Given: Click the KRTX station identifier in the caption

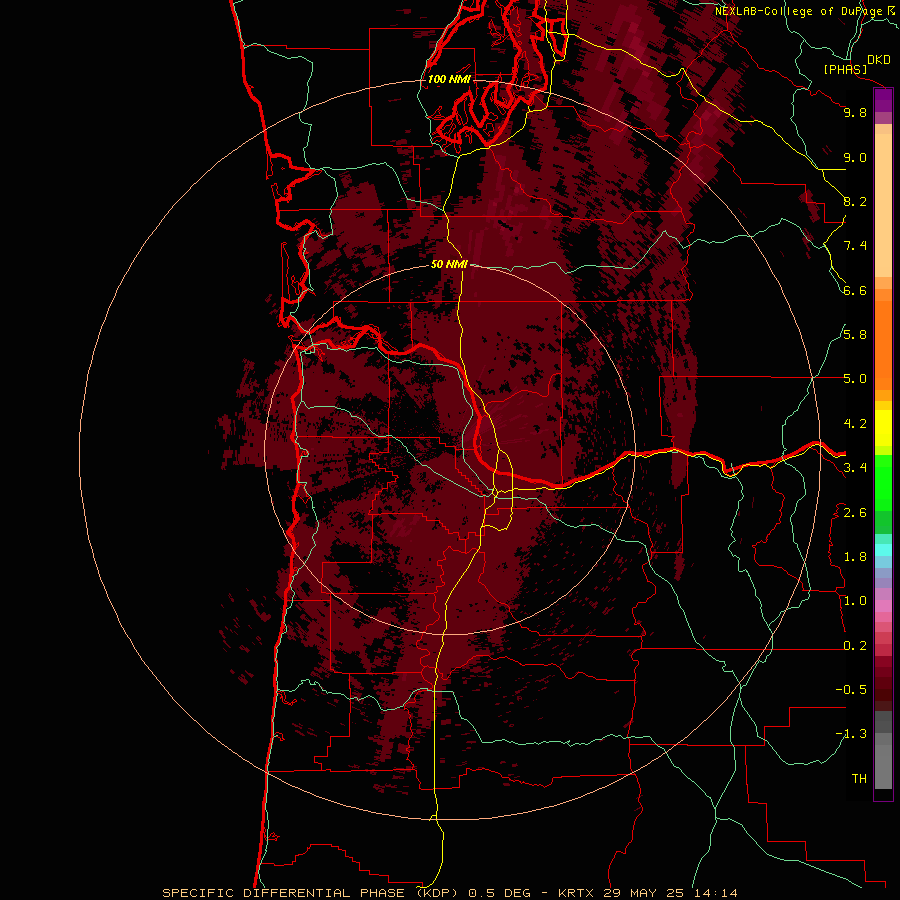Looking at the screenshot, I should click(578, 893).
